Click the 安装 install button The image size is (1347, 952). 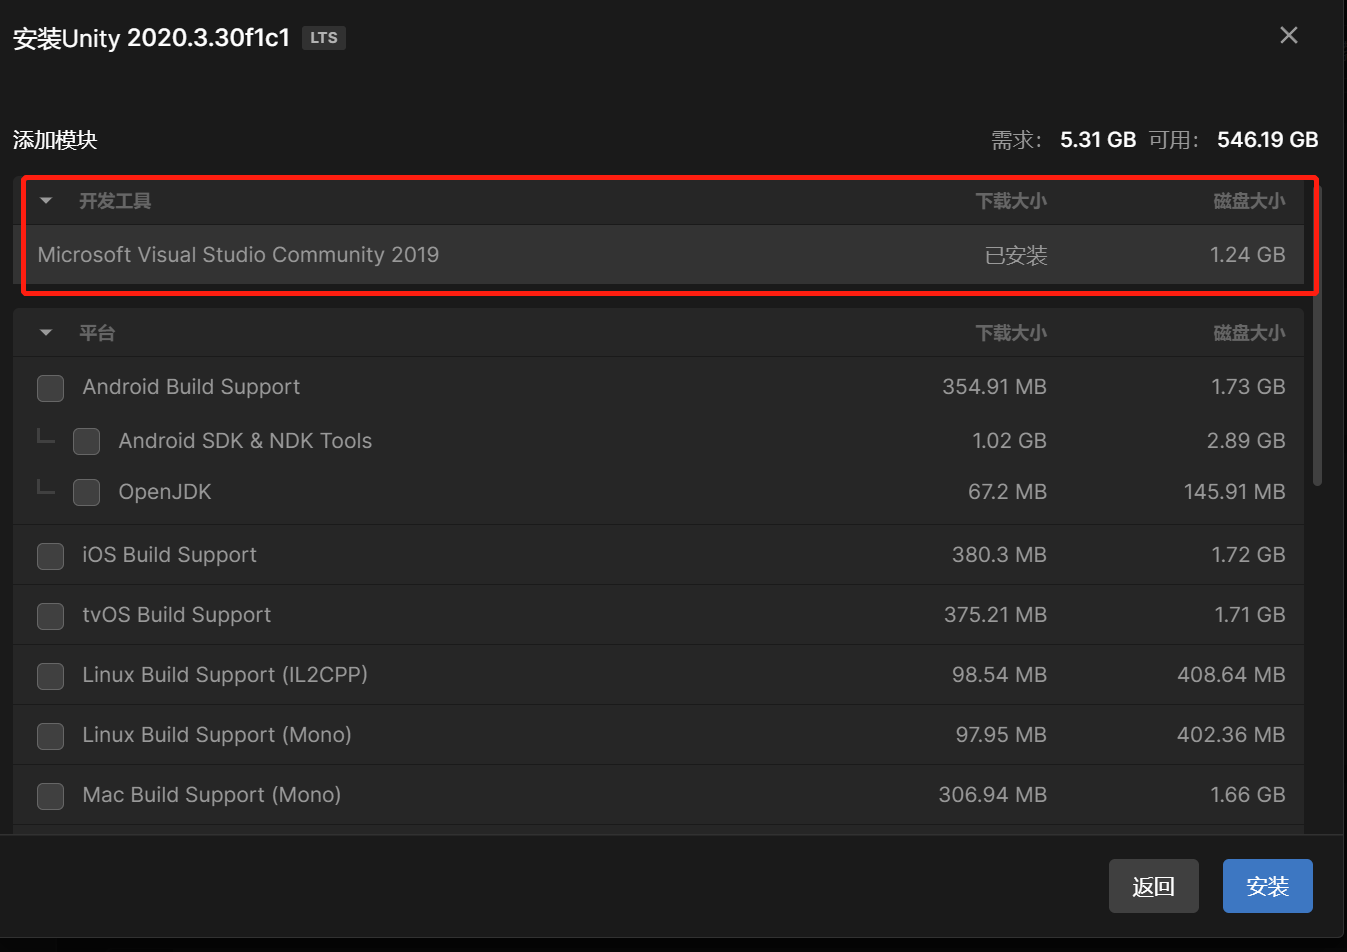[1267, 886]
